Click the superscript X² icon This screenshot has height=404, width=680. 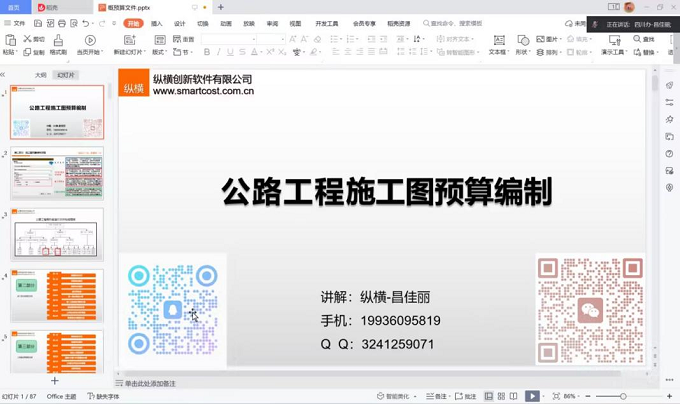(270, 52)
